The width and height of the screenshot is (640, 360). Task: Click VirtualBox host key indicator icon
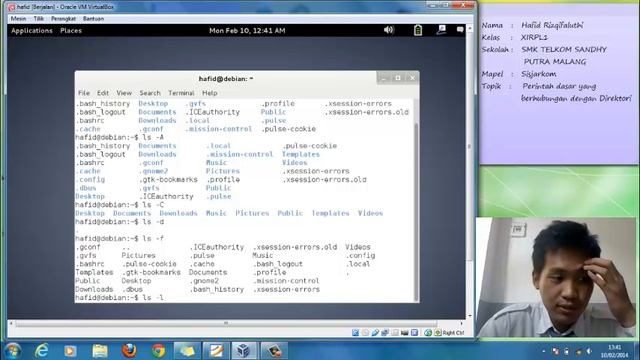[438, 333]
